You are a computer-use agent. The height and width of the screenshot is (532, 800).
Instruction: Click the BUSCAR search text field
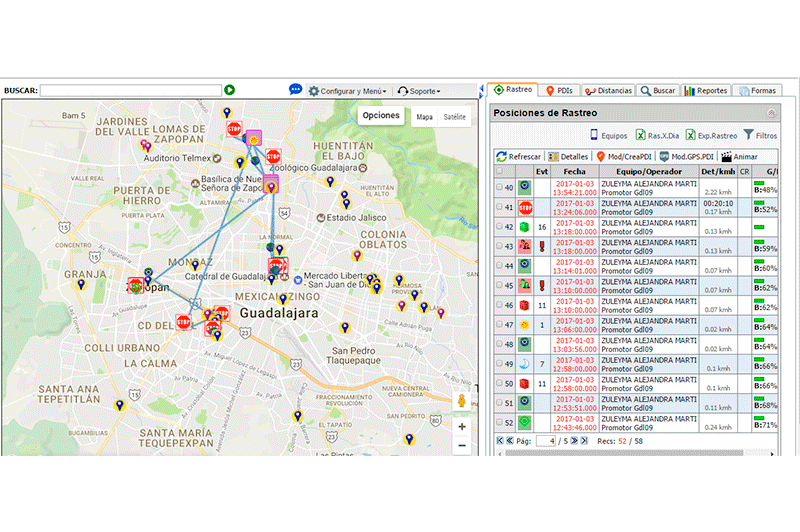pyautogui.click(x=130, y=90)
